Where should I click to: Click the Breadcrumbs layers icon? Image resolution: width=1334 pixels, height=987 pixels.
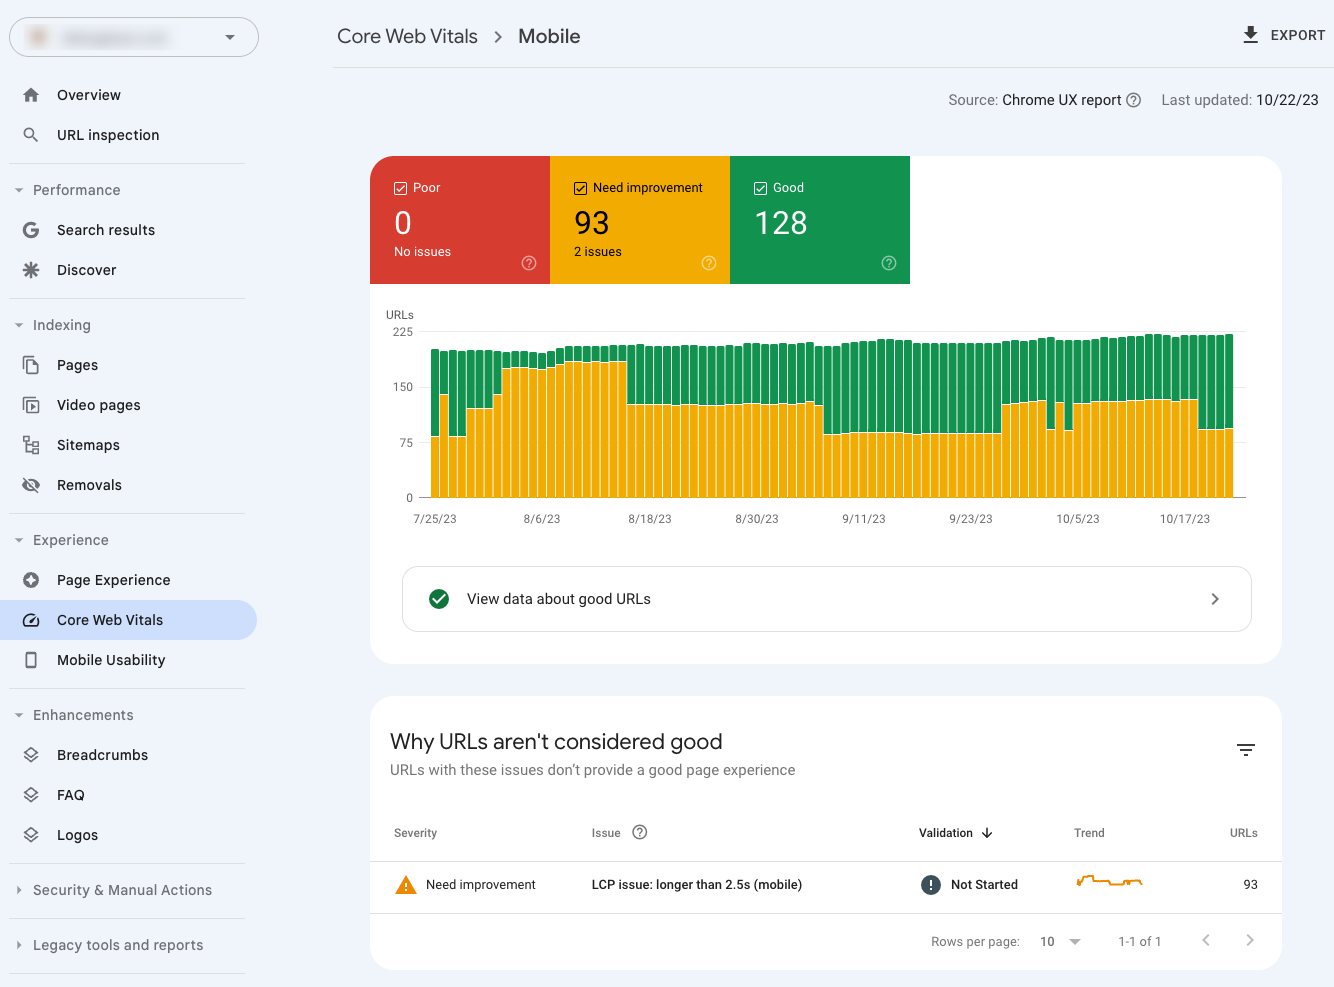click(x=31, y=755)
